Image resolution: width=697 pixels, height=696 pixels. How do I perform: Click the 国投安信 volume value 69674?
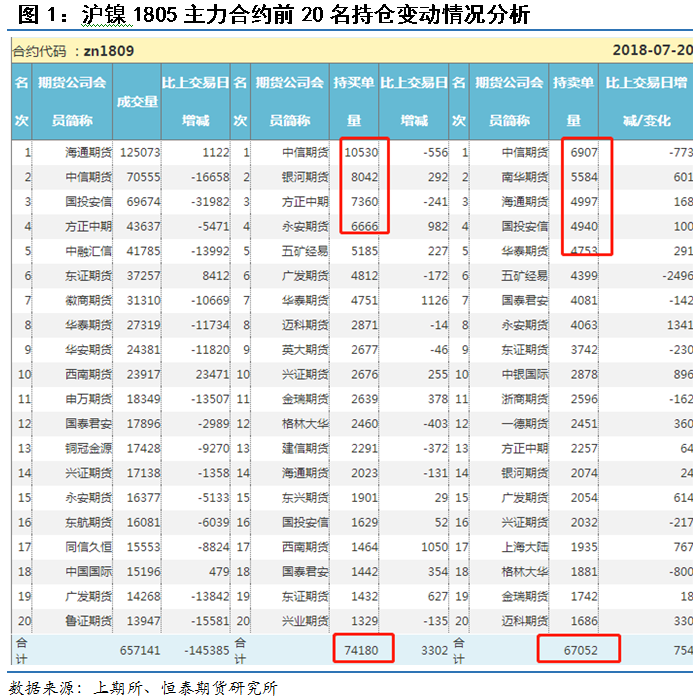pyautogui.click(x=143, y=202)
